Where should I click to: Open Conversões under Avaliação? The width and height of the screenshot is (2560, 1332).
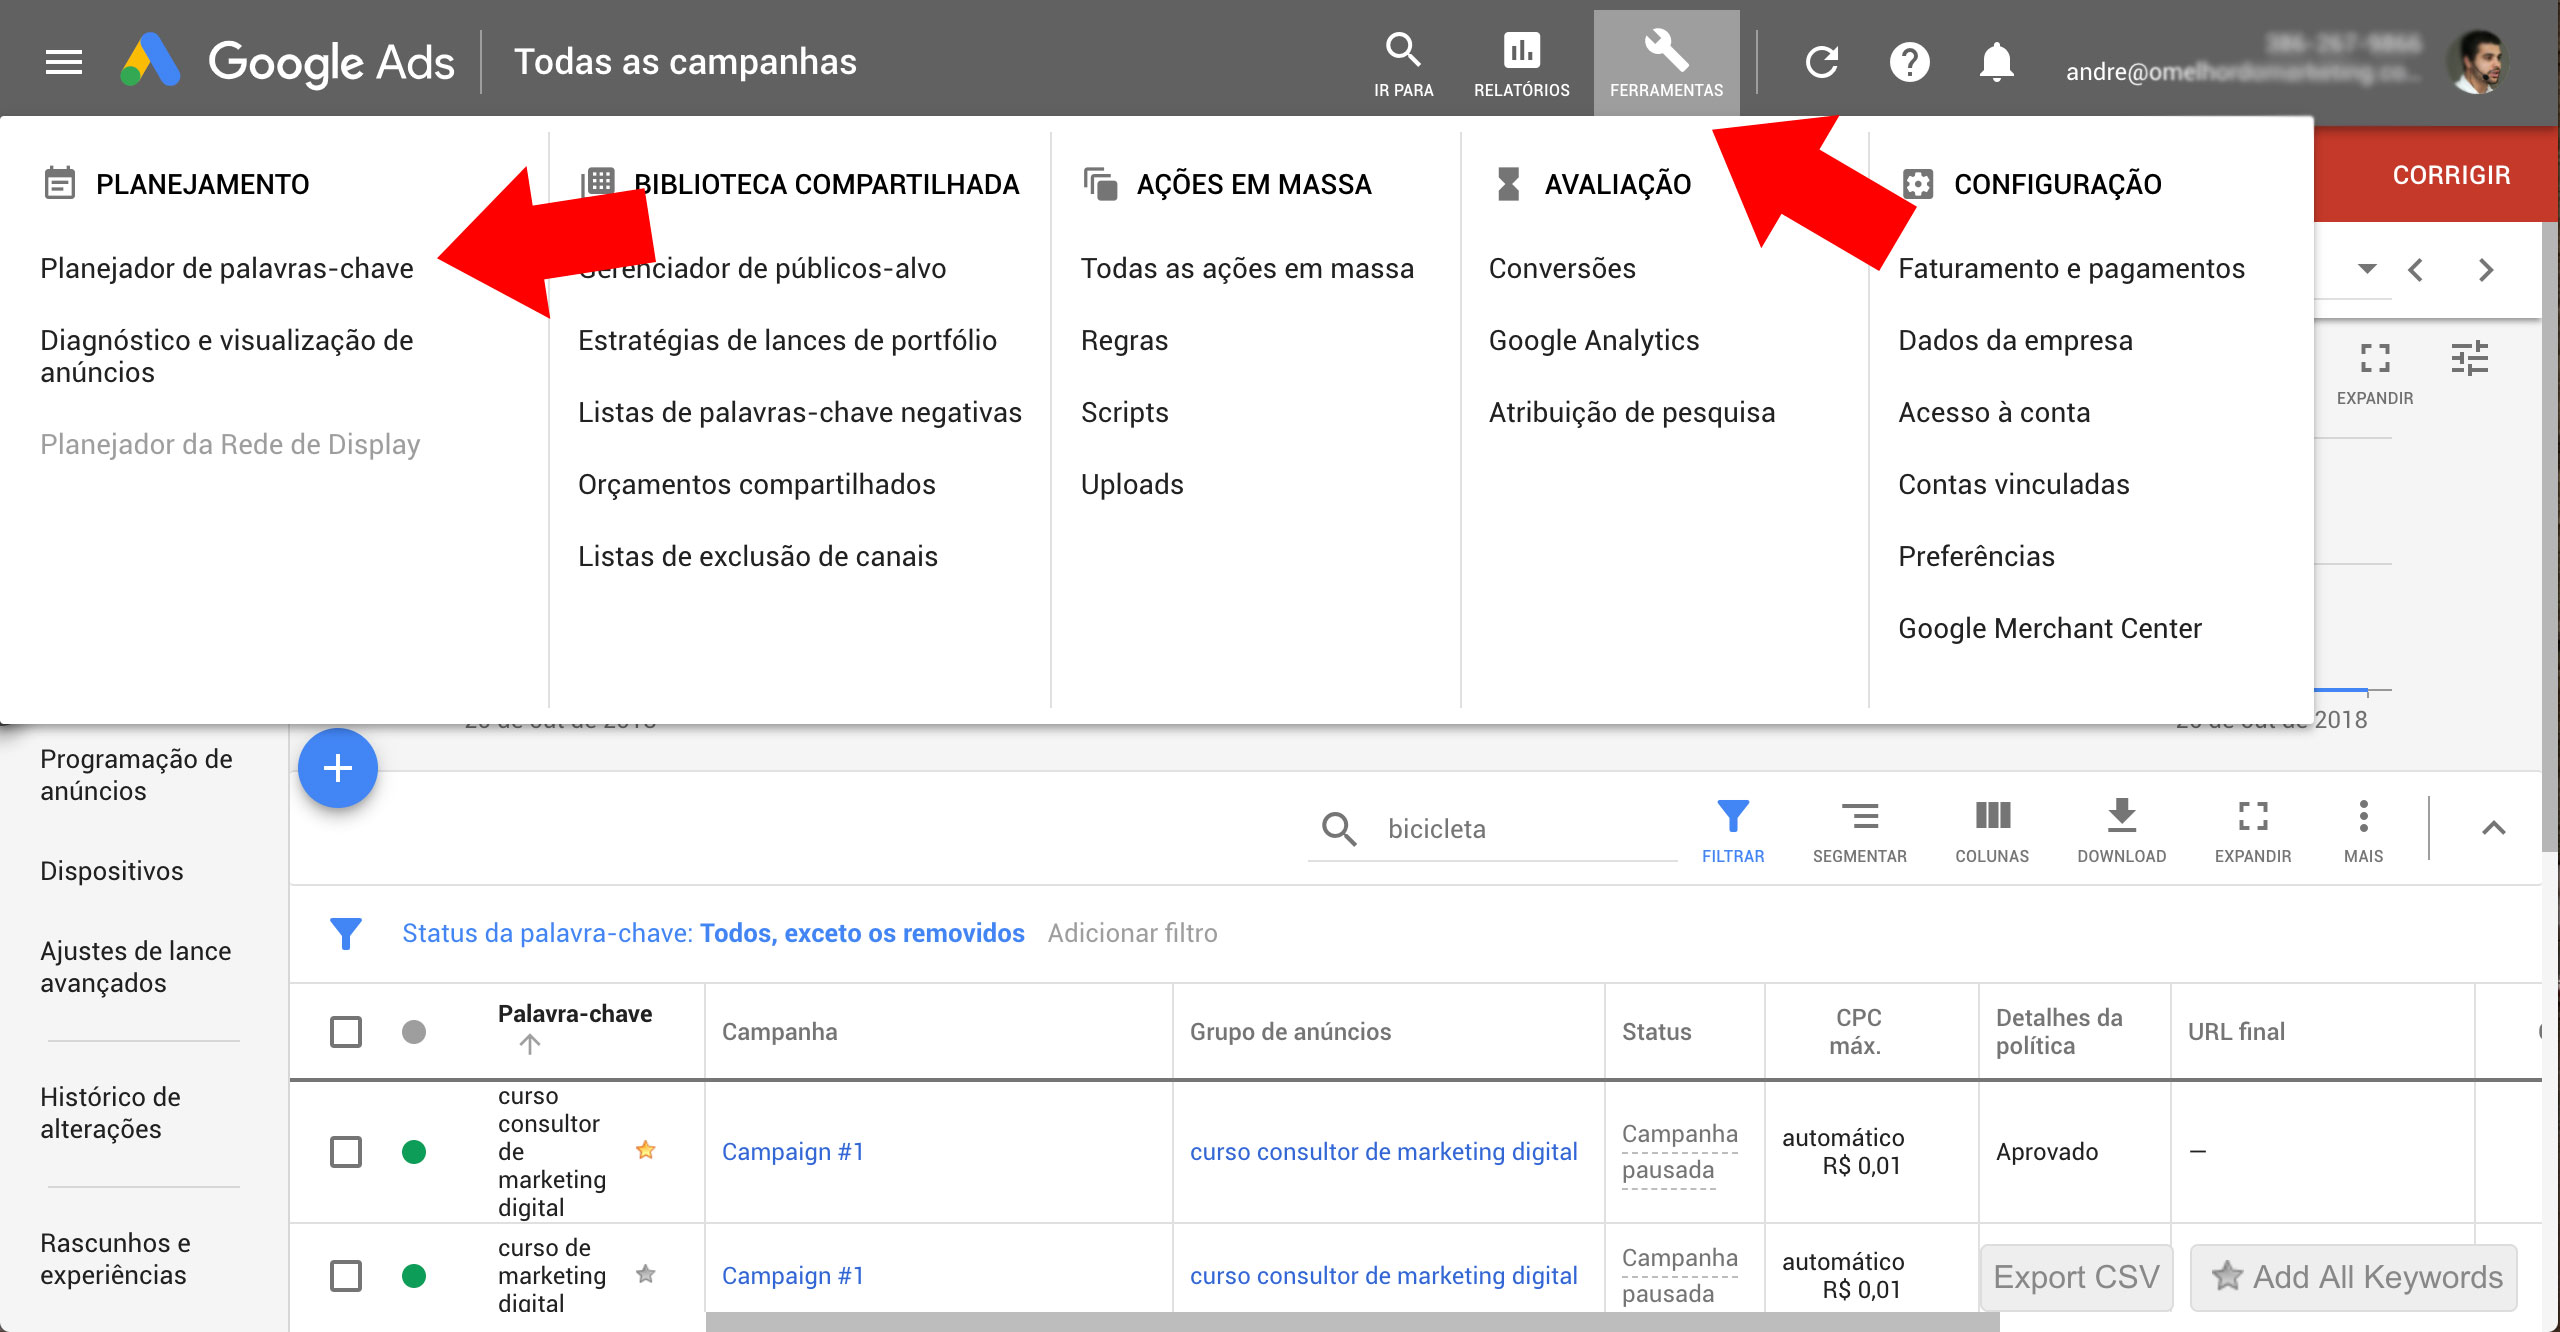(1562, 268)
